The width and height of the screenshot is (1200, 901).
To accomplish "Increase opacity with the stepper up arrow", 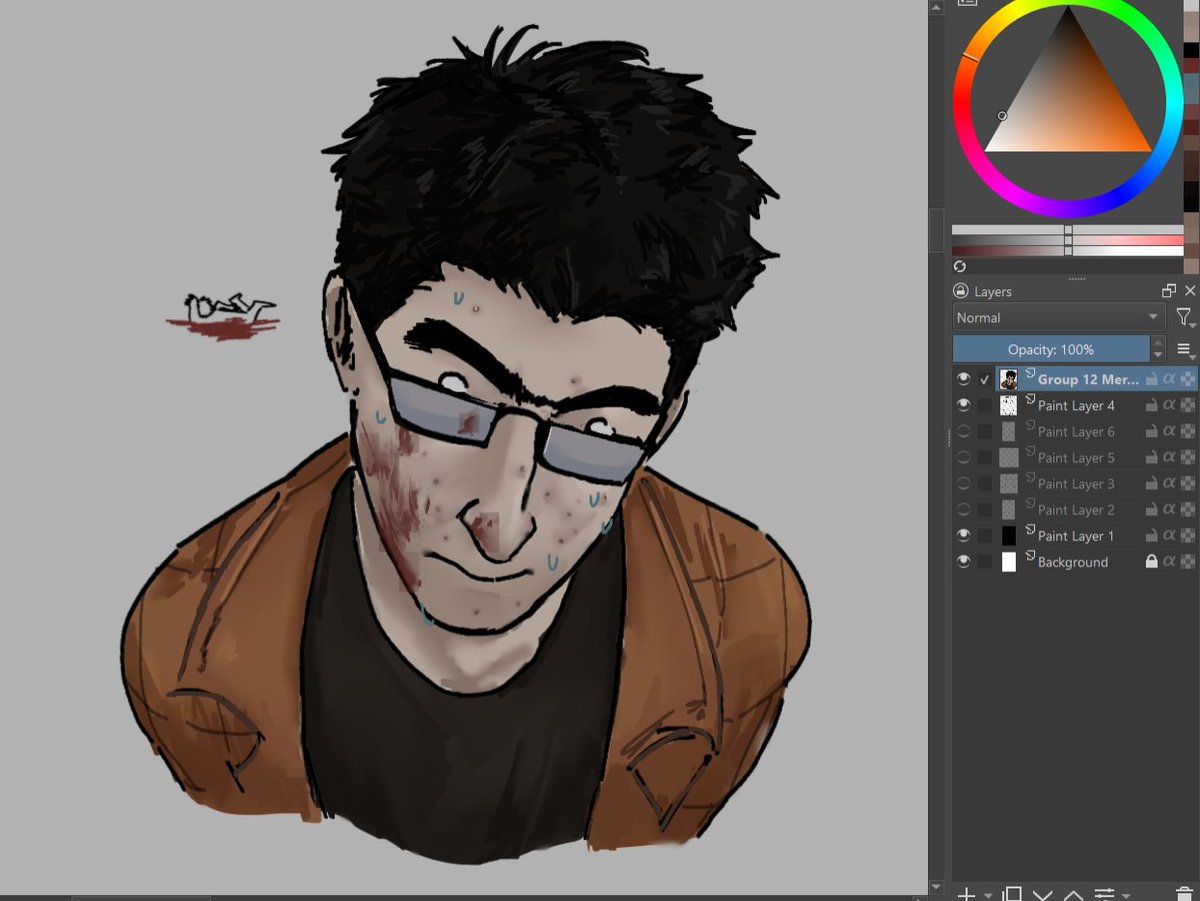I will point(1158,342).
